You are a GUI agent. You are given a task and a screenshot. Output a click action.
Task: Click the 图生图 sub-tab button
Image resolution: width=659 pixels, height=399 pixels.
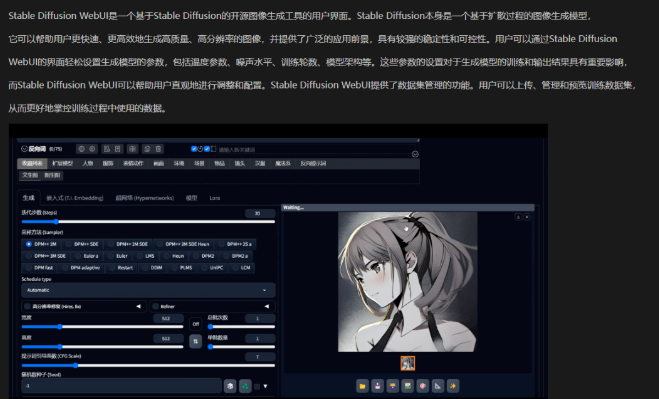click(52, 175)
